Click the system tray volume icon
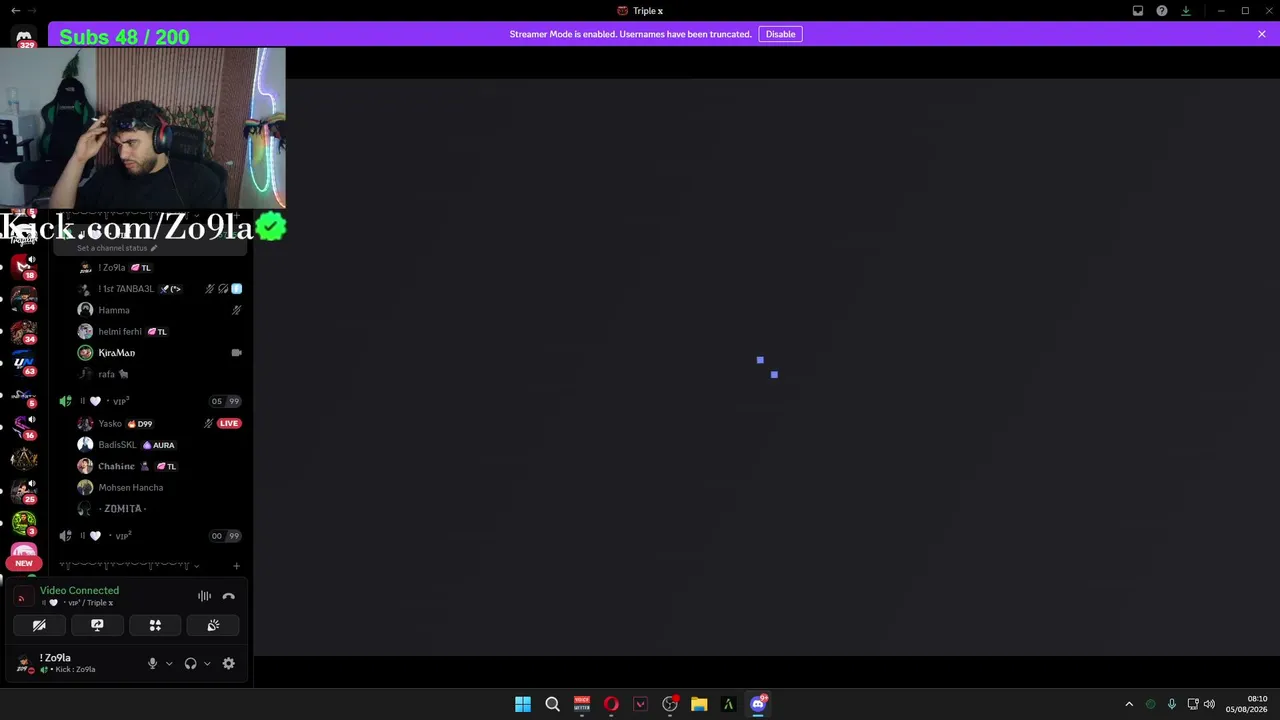The height and width of the screenshot is (720, 1280). pos(1209,704)
